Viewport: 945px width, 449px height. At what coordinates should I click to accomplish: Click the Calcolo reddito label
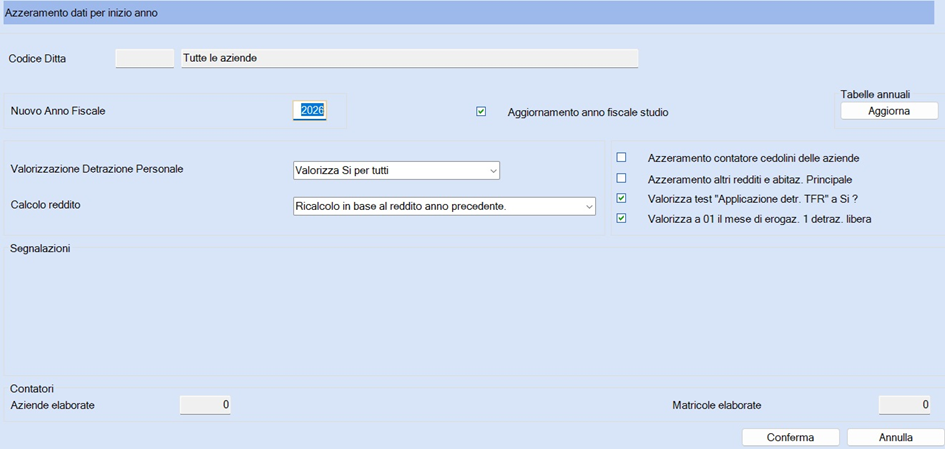click(46, 205)
